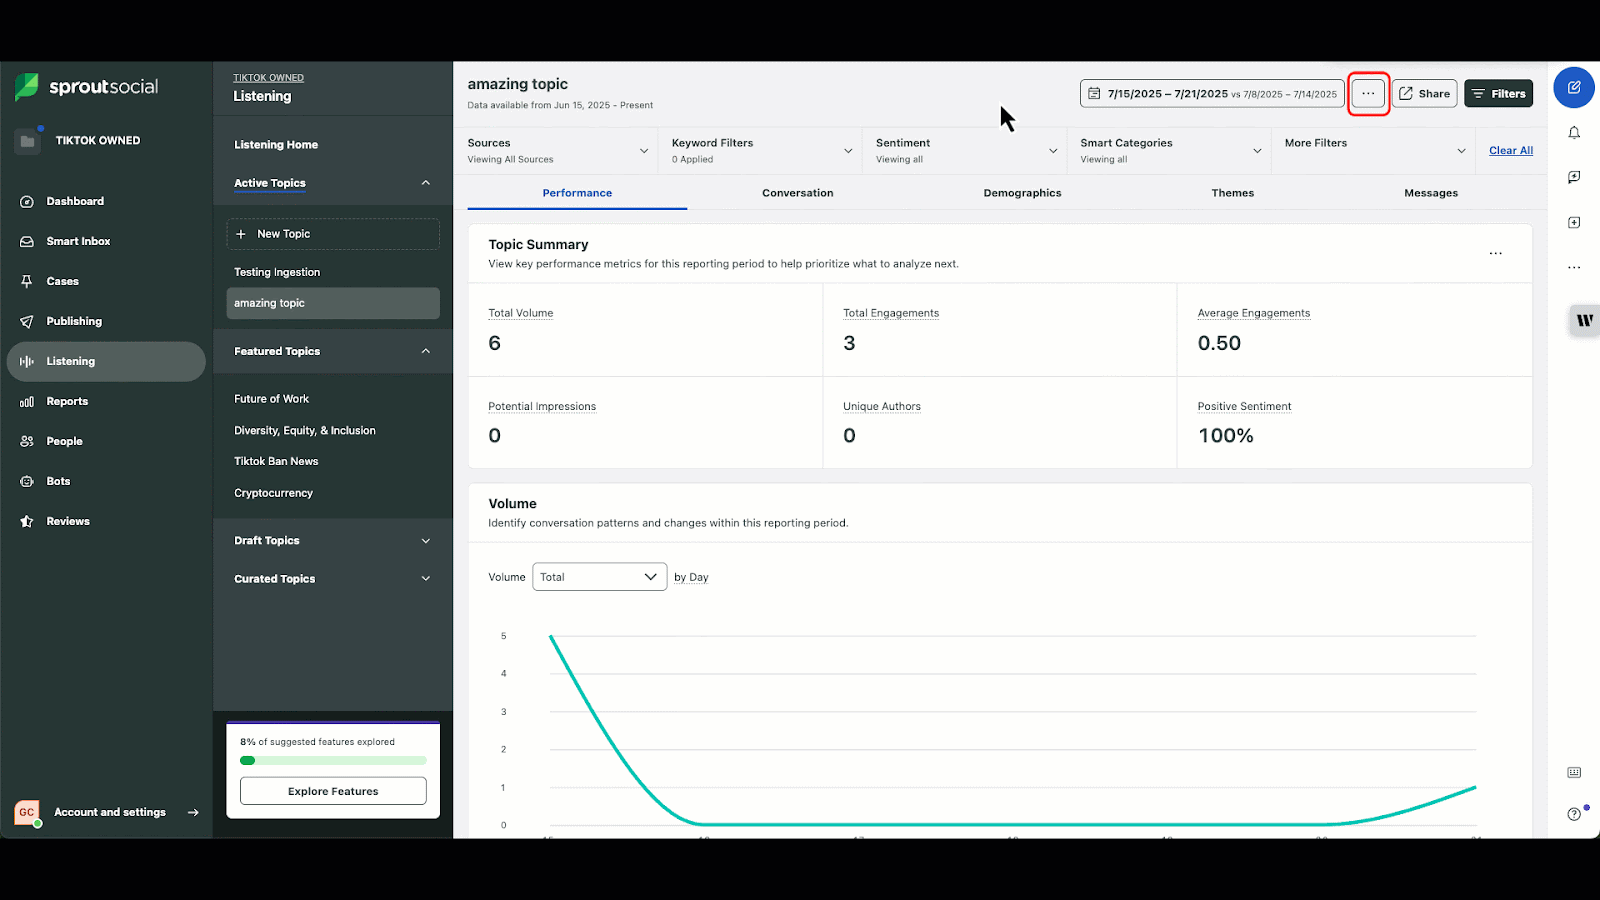The image size is (1600, 900).
Task: Open the Sources dropdown
Action: (557, 150)
